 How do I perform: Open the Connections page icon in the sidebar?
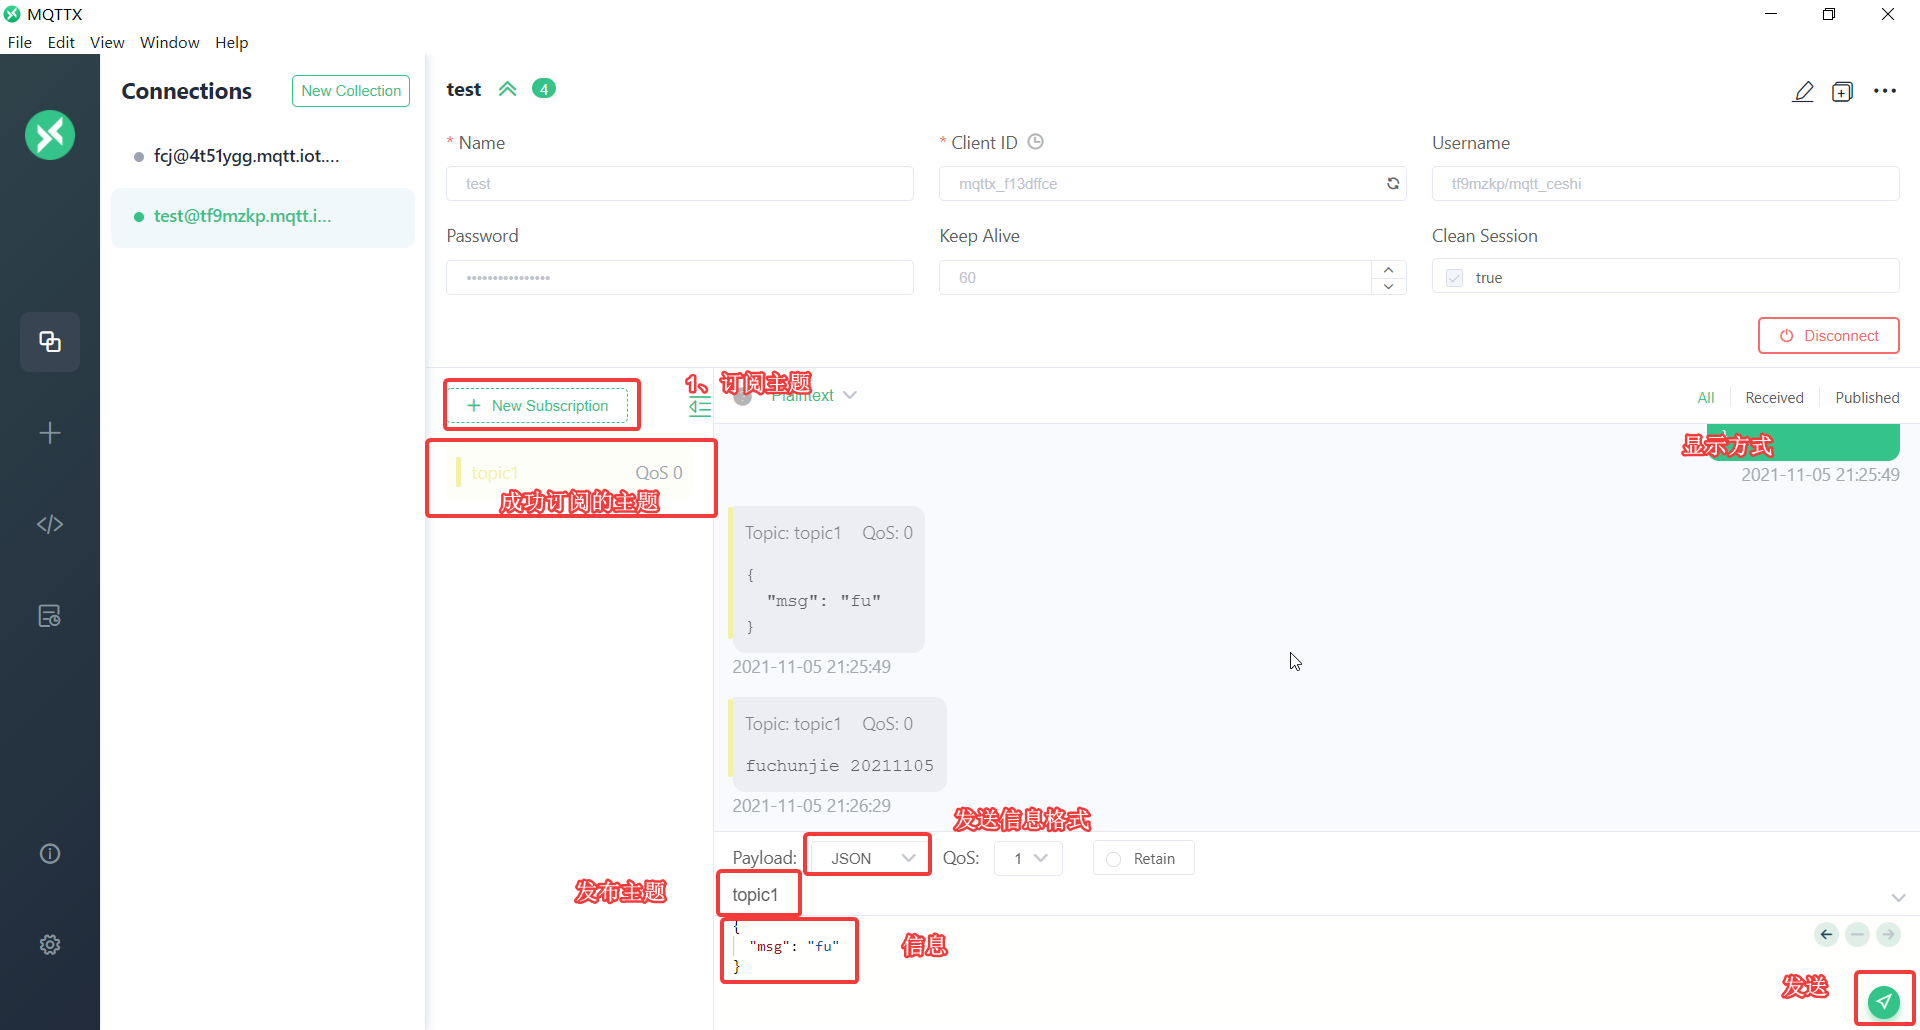50,342
